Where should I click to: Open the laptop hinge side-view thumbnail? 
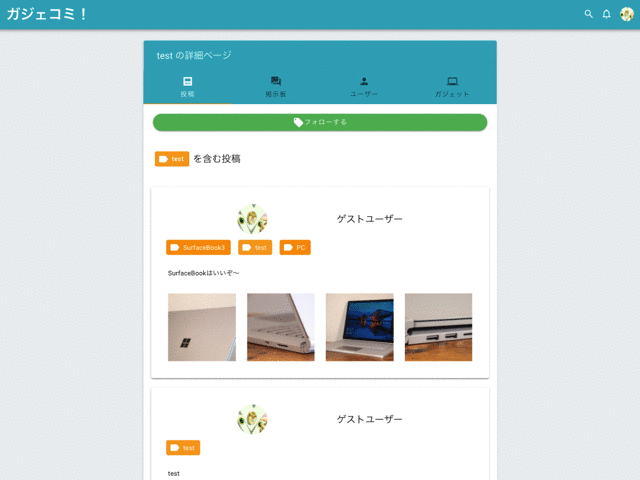pos(281,327)
